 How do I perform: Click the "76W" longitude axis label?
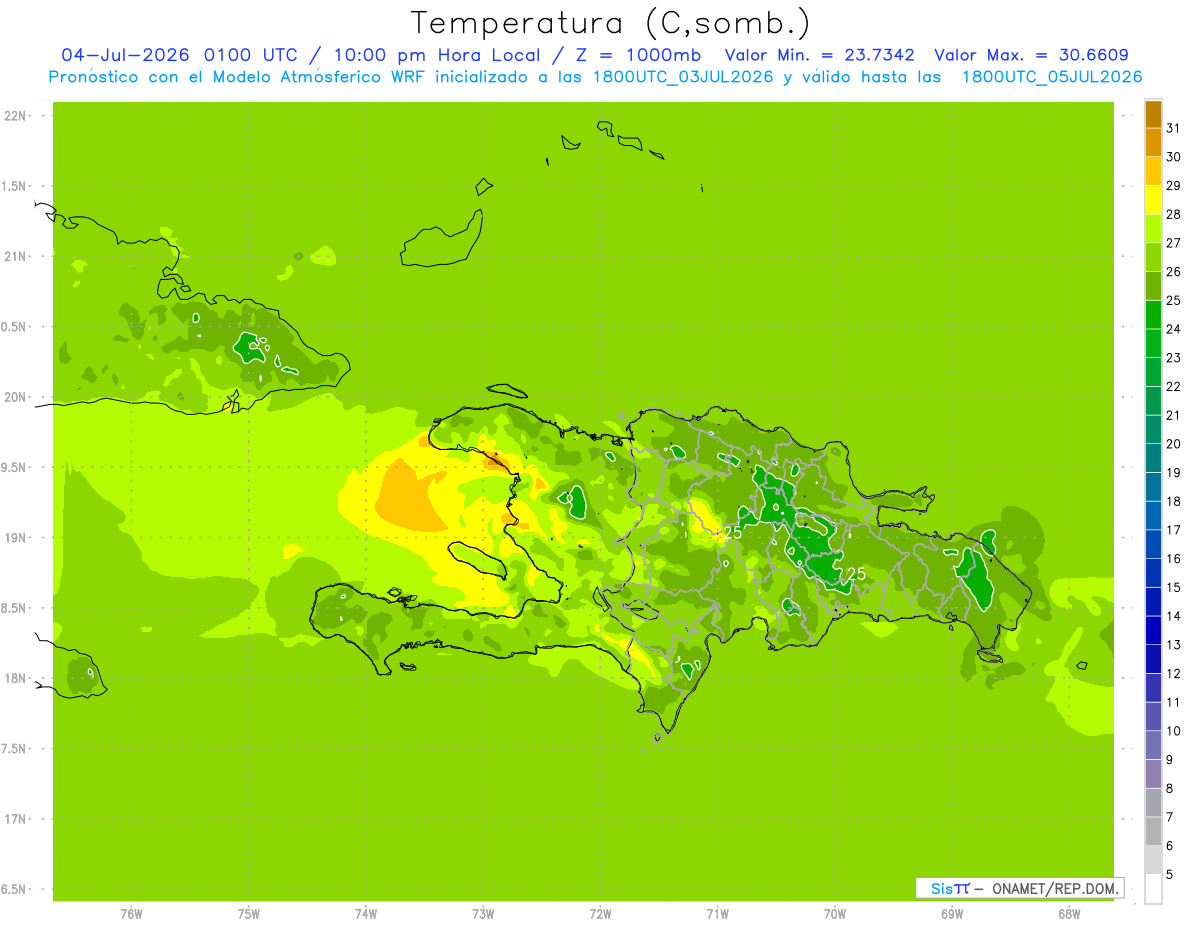tap(132, 914)
